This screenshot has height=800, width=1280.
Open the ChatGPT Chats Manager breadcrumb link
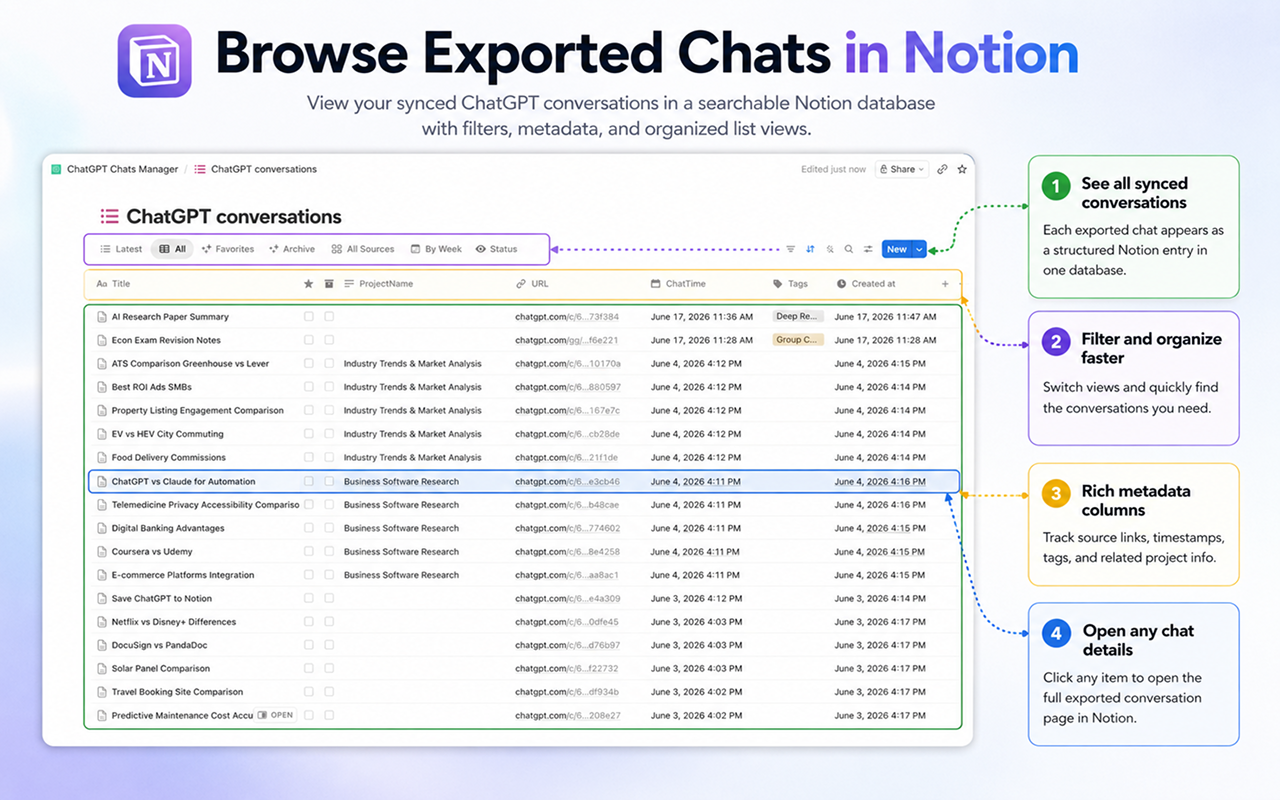(122, 170)
